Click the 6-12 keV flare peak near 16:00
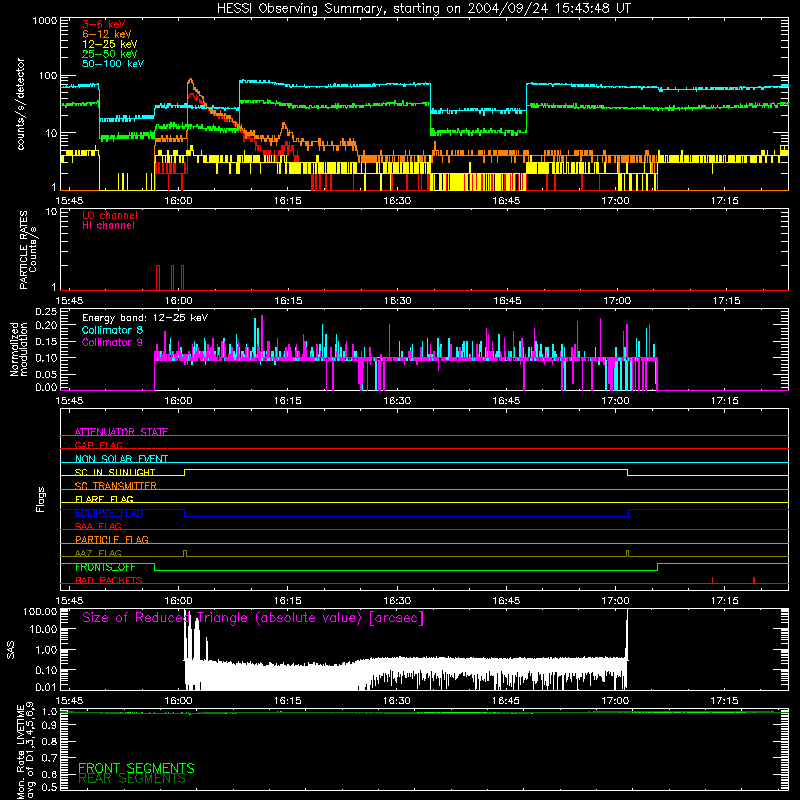This screenshot has width=800, height=800. [190, 80]
